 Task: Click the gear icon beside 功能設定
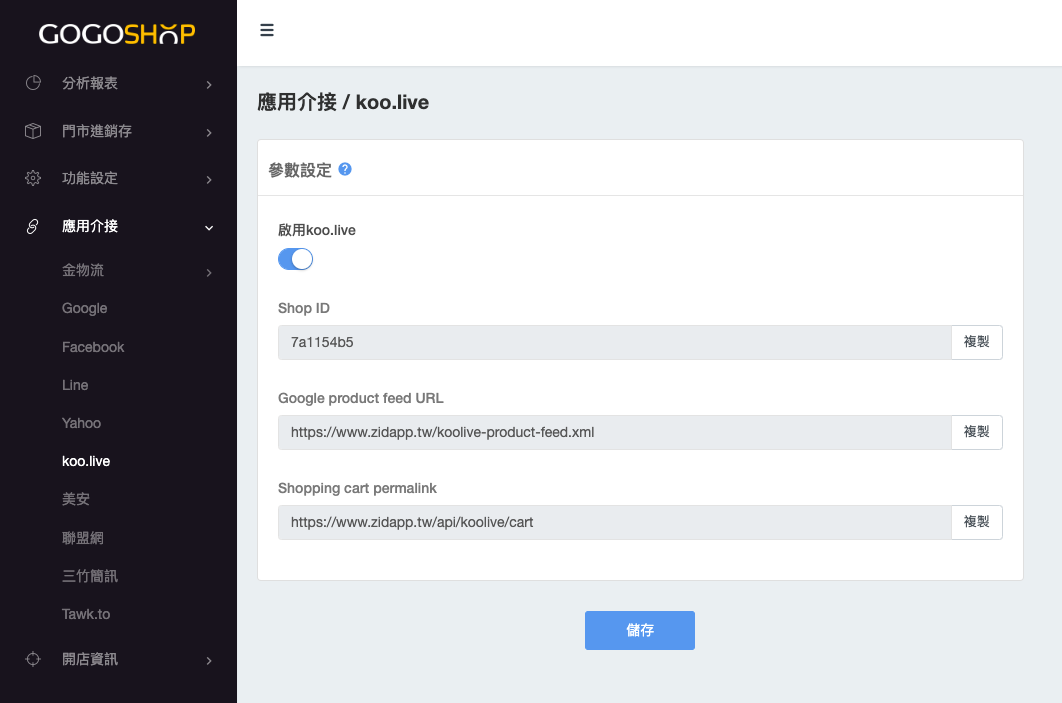point(33,178)
